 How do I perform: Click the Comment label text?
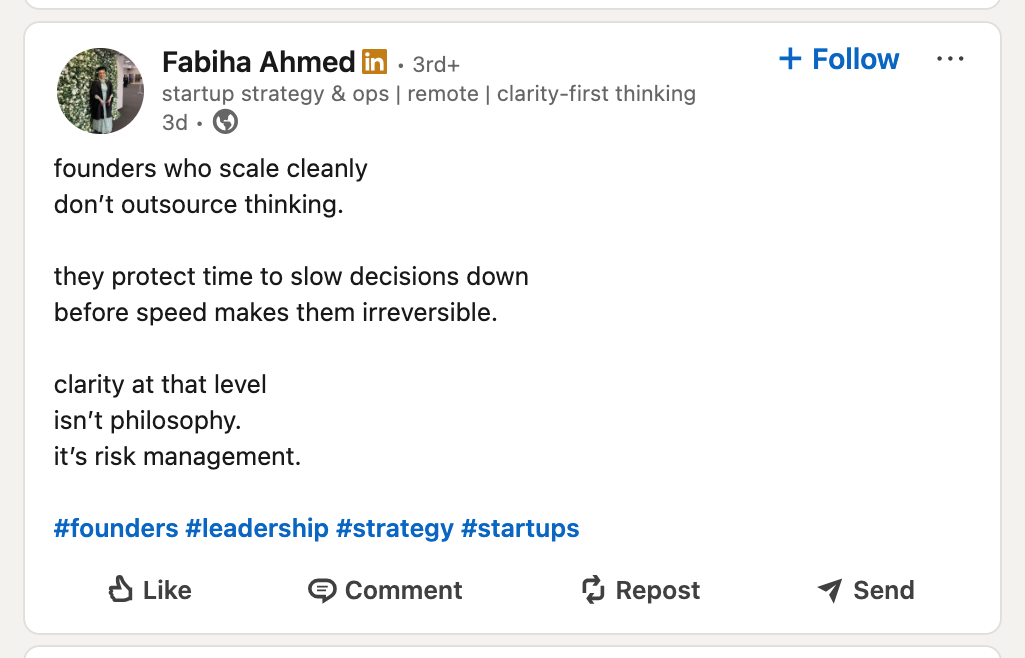403,590
